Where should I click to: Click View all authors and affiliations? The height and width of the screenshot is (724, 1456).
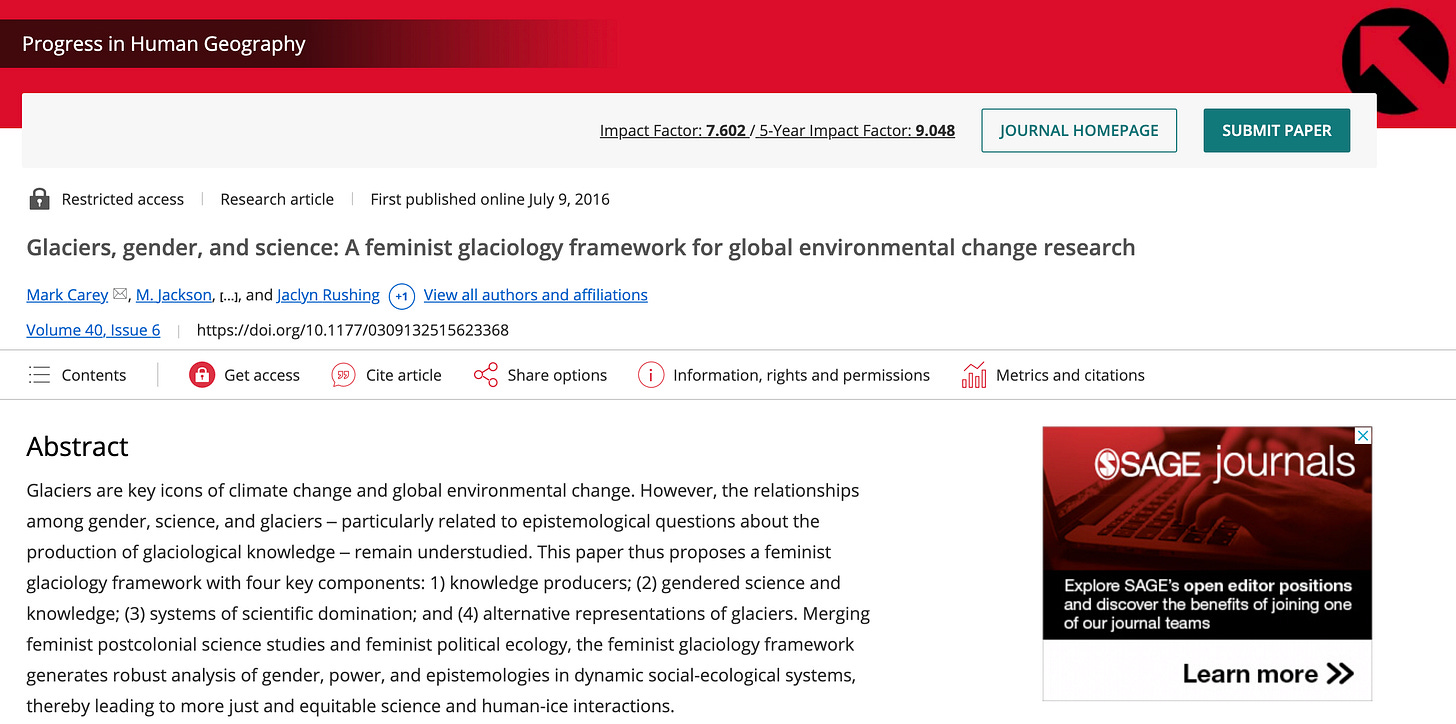pos(536,295)
